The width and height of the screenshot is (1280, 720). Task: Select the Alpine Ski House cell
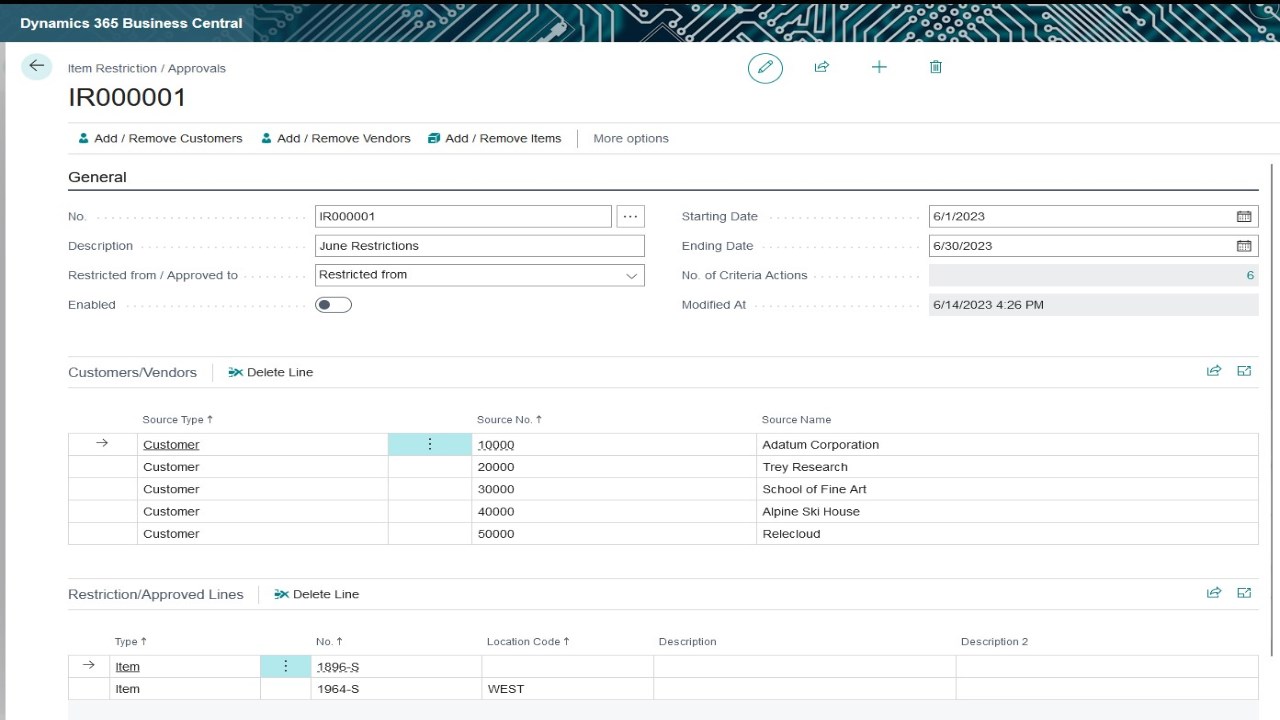[1007, 511]
